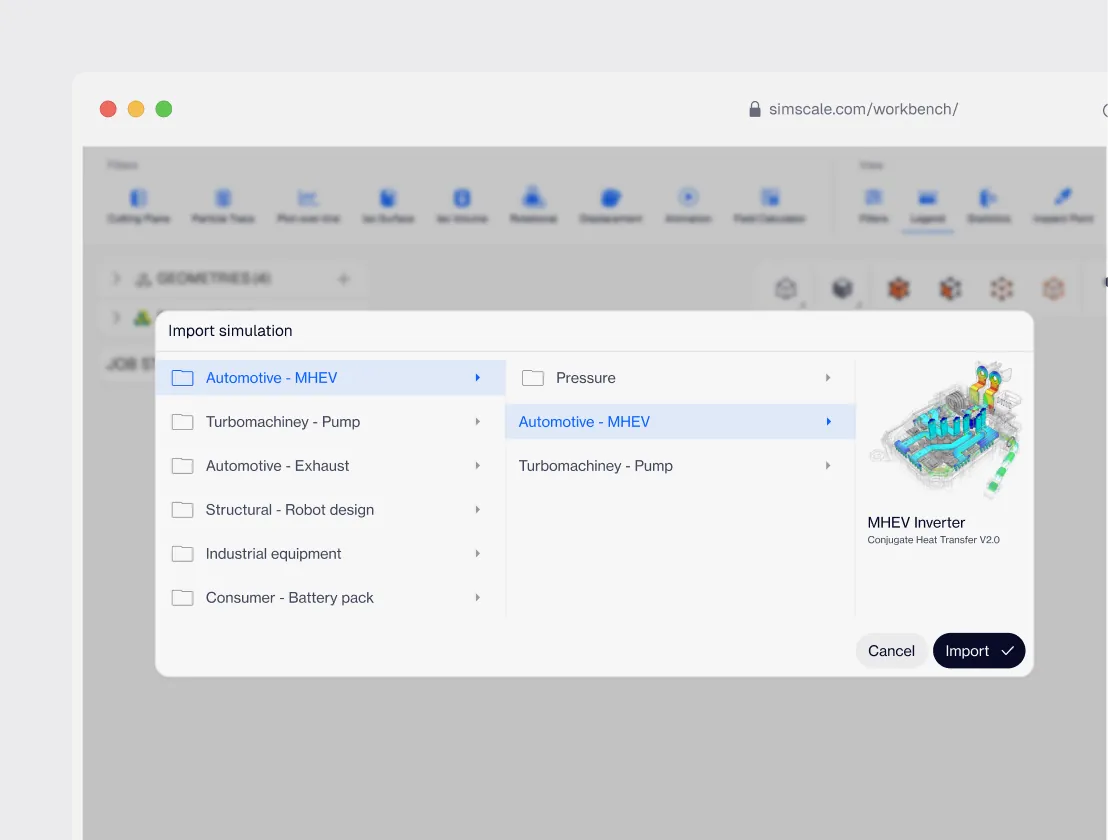Click the grey solid cube render mode icon
The height and width of the screenshot is (840, 1108).
[x=842, y=288]
